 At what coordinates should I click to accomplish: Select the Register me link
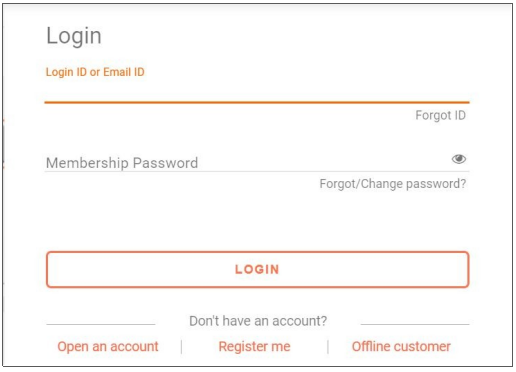tap(254, 346)
